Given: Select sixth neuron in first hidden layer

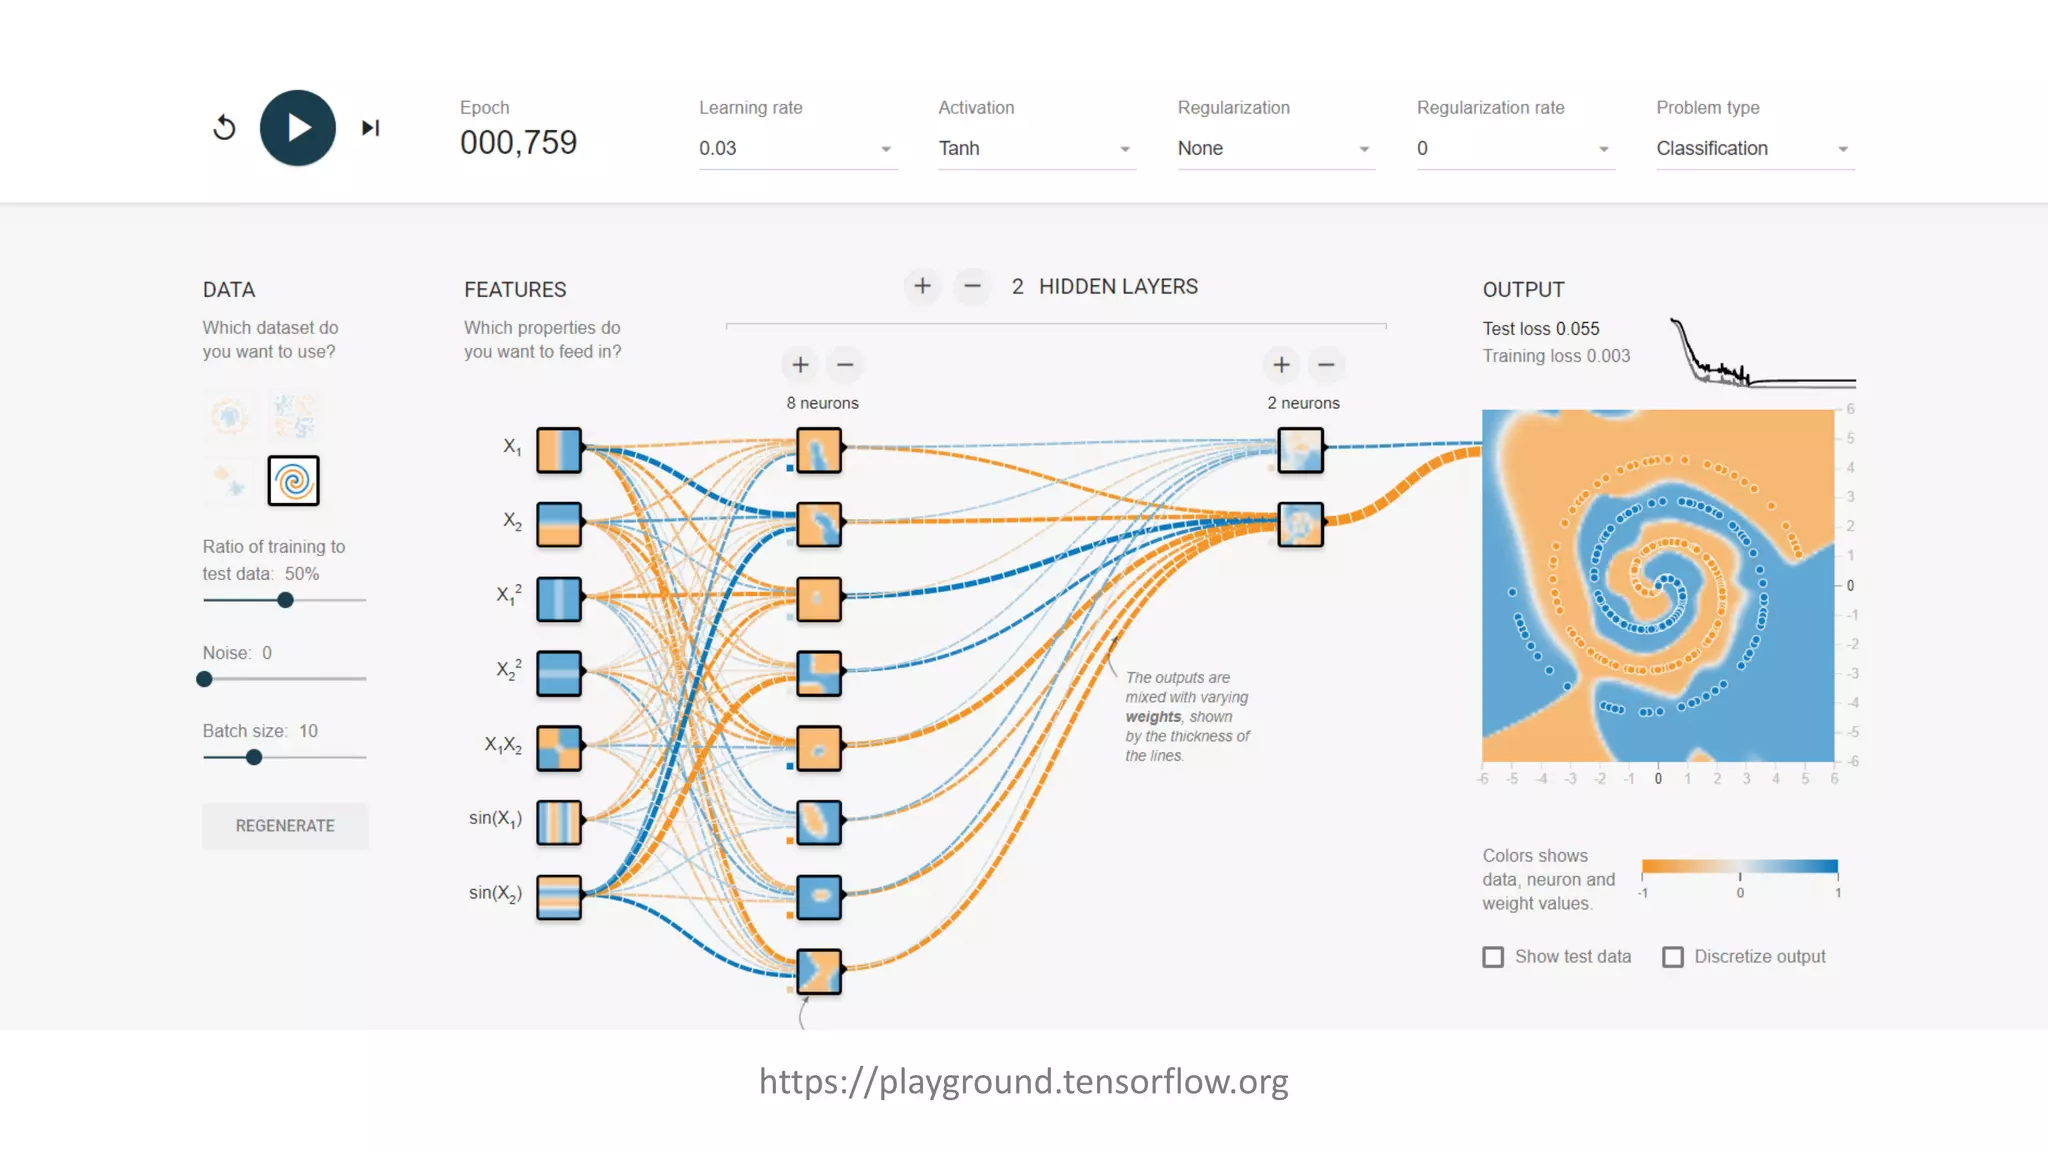Looking at the screenshot, I should (x=819, y=822).
